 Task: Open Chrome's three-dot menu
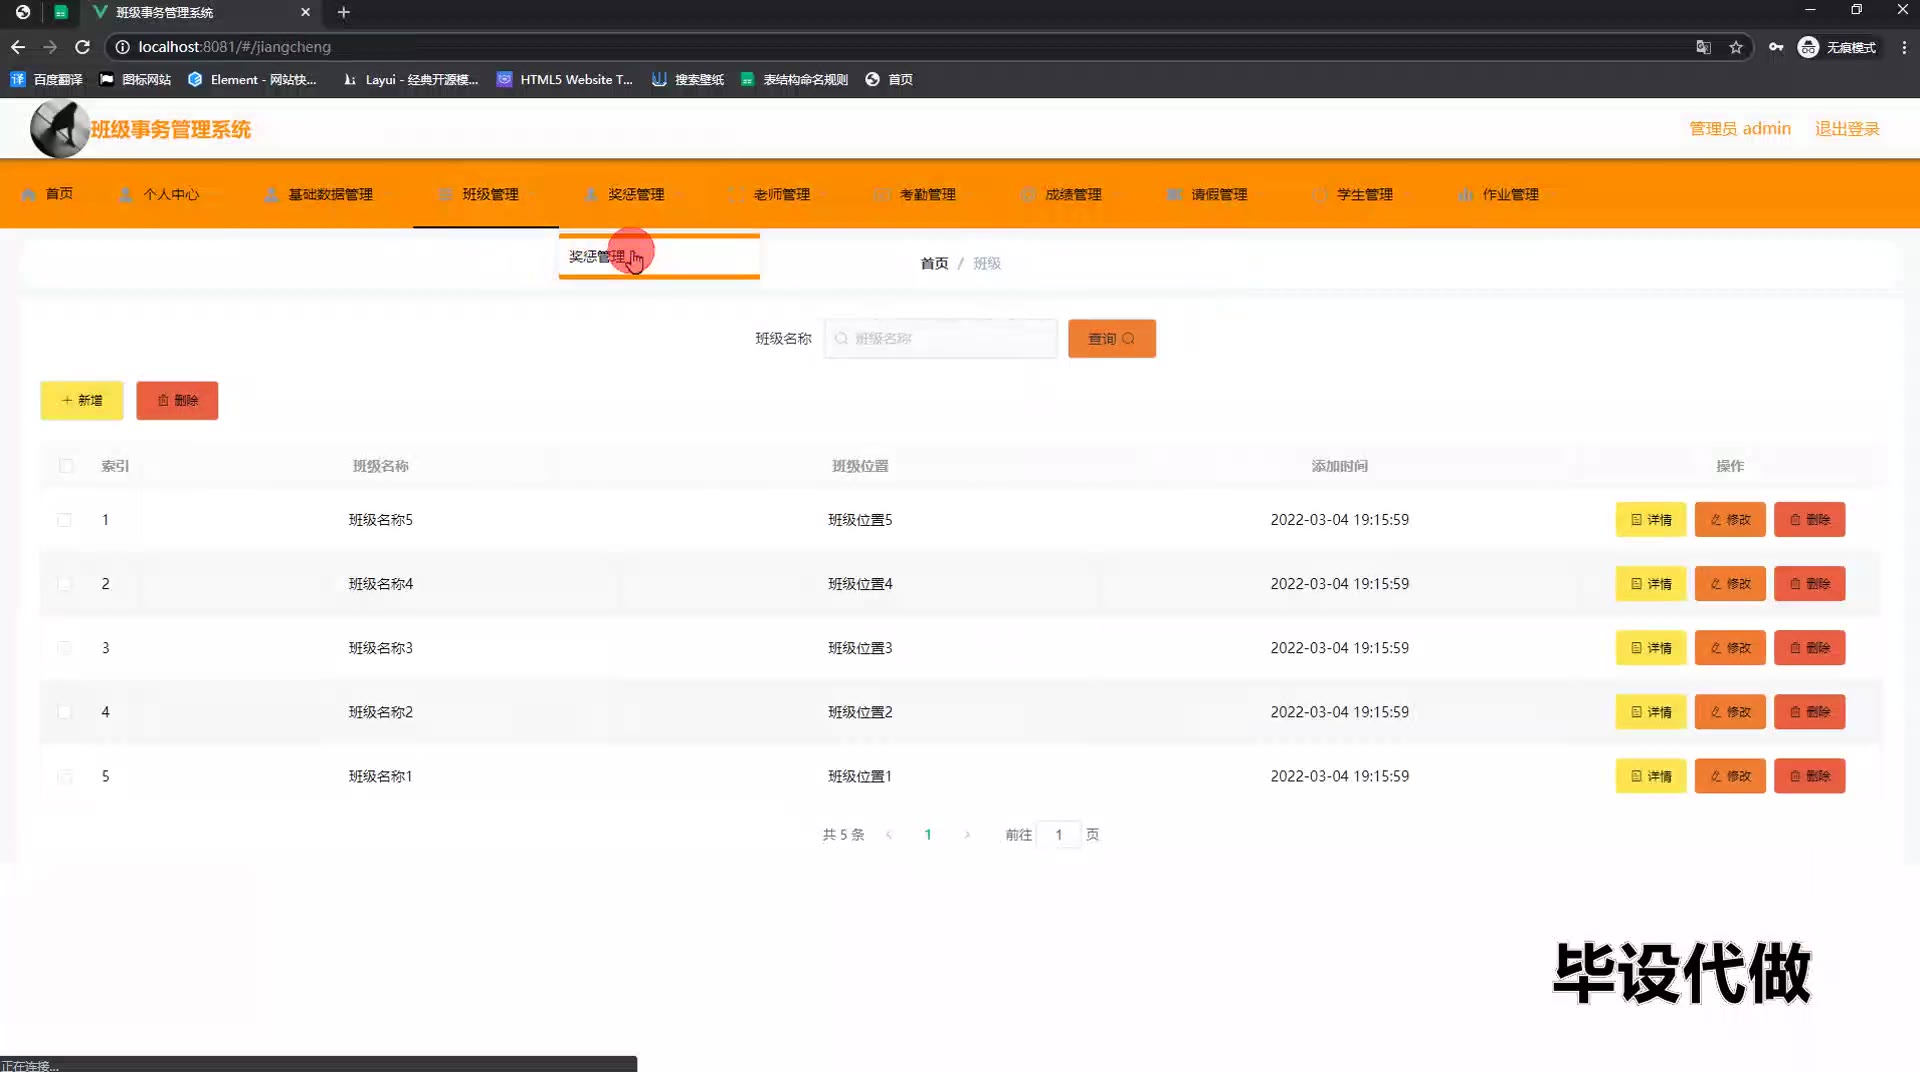coord(1904,47)
